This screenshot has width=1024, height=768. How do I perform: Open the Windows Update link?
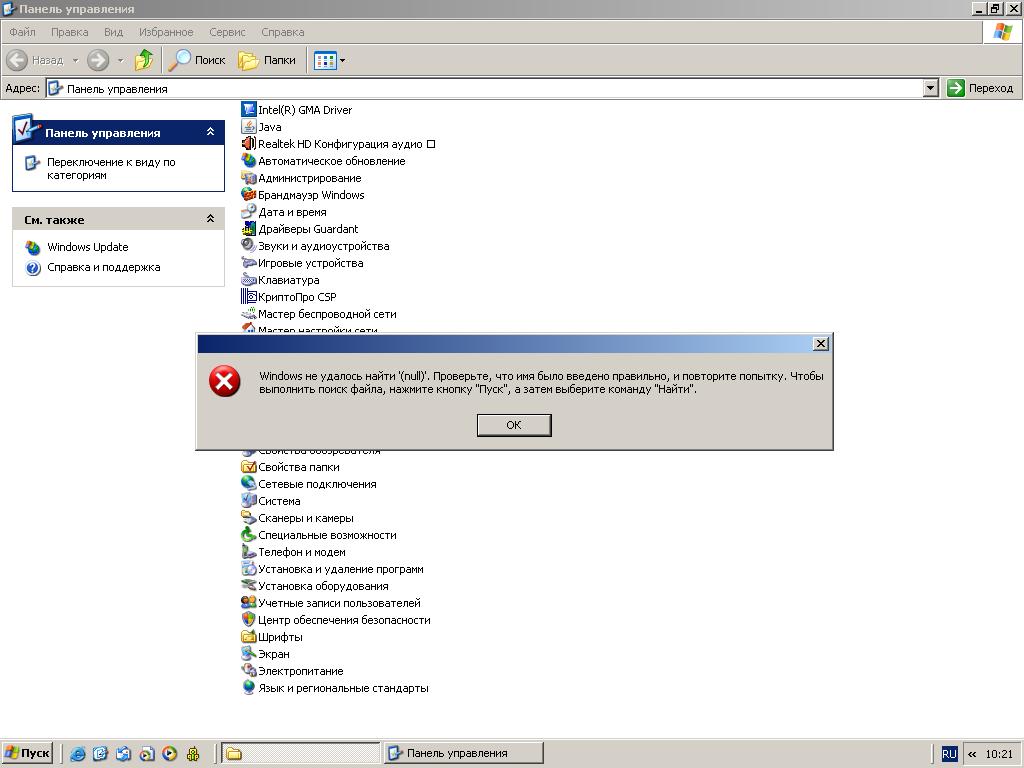pyautogui.click(x=88, y=247)
